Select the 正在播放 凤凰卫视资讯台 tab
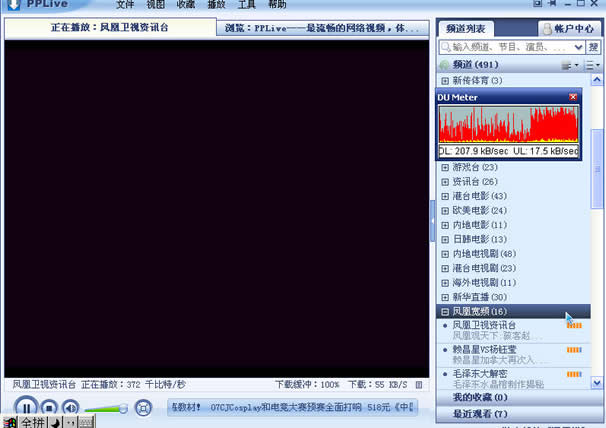Screen dimensions: 606x428 [110, 27]
